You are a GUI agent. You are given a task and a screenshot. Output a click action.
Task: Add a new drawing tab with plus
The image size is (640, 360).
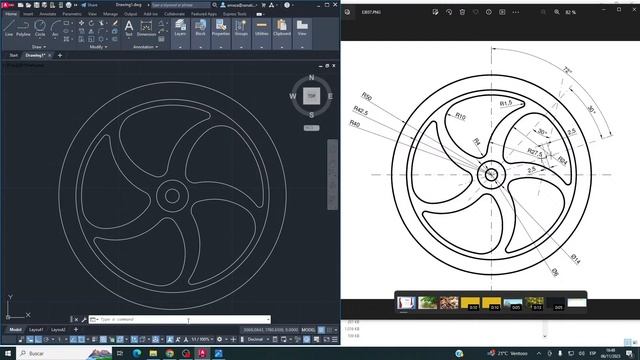pos(60,55)
